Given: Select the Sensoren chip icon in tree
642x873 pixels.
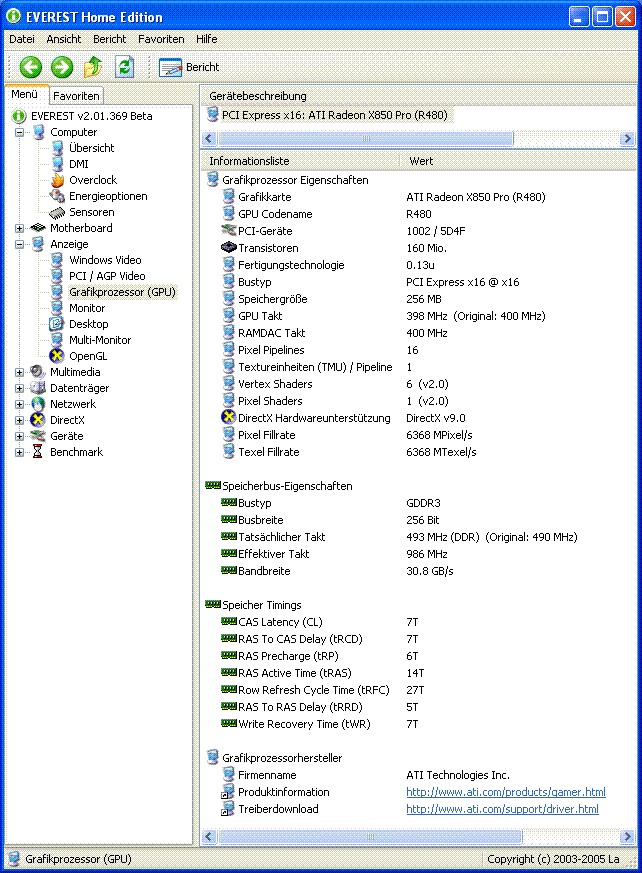Looking at the screenshot, I should [x=57, y=212].
